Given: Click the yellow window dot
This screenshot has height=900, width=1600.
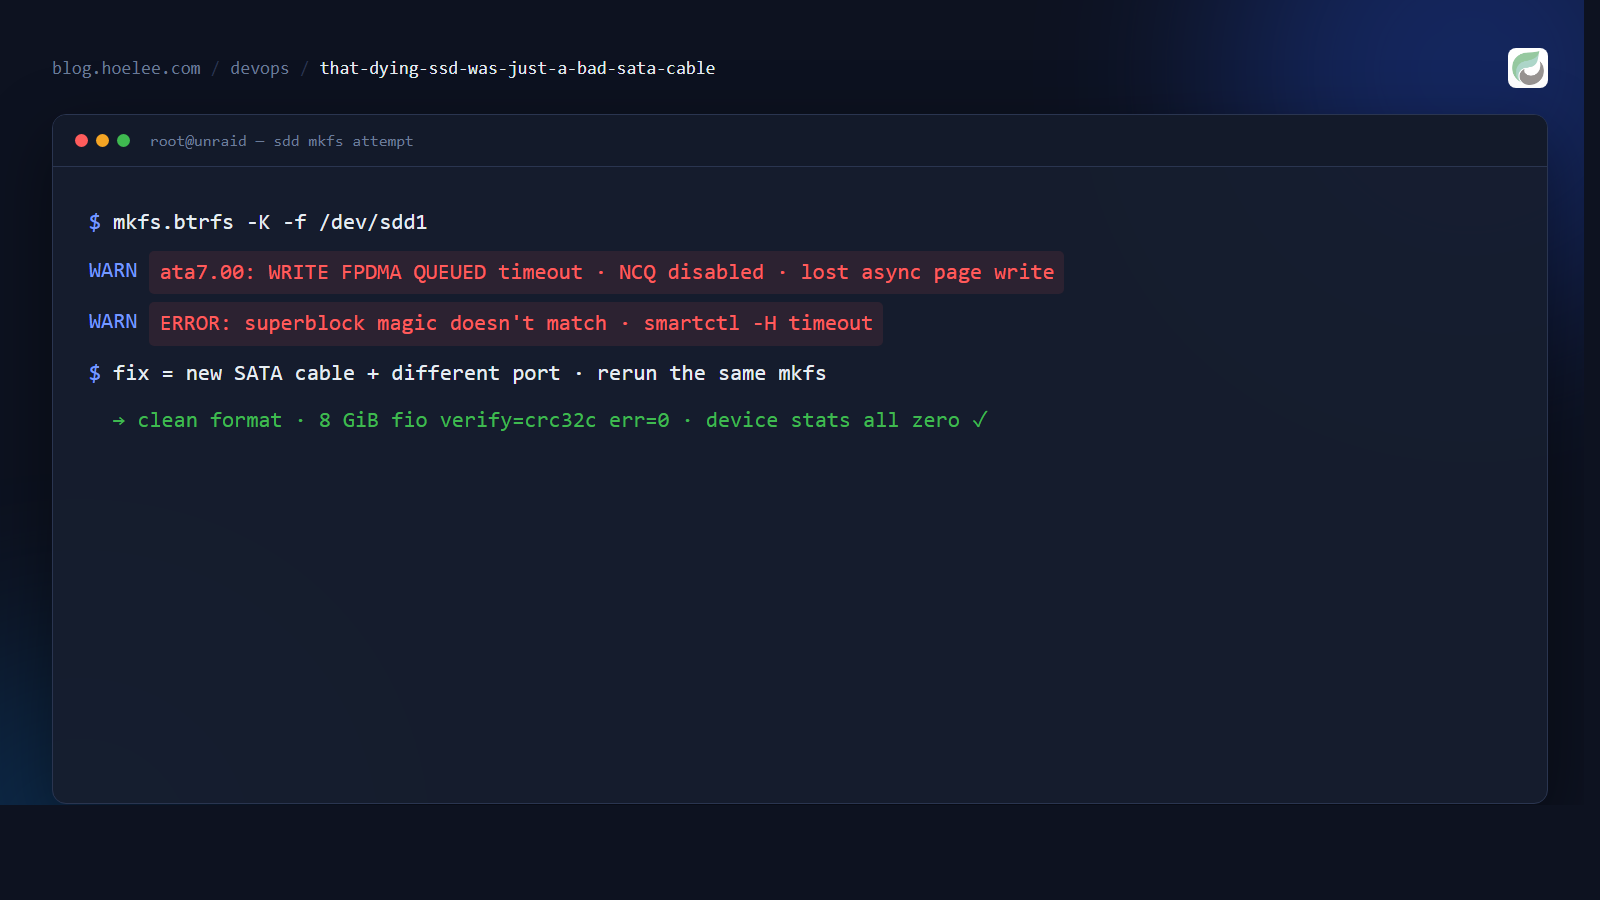Looking at the screenshot, I should (102, 141).
